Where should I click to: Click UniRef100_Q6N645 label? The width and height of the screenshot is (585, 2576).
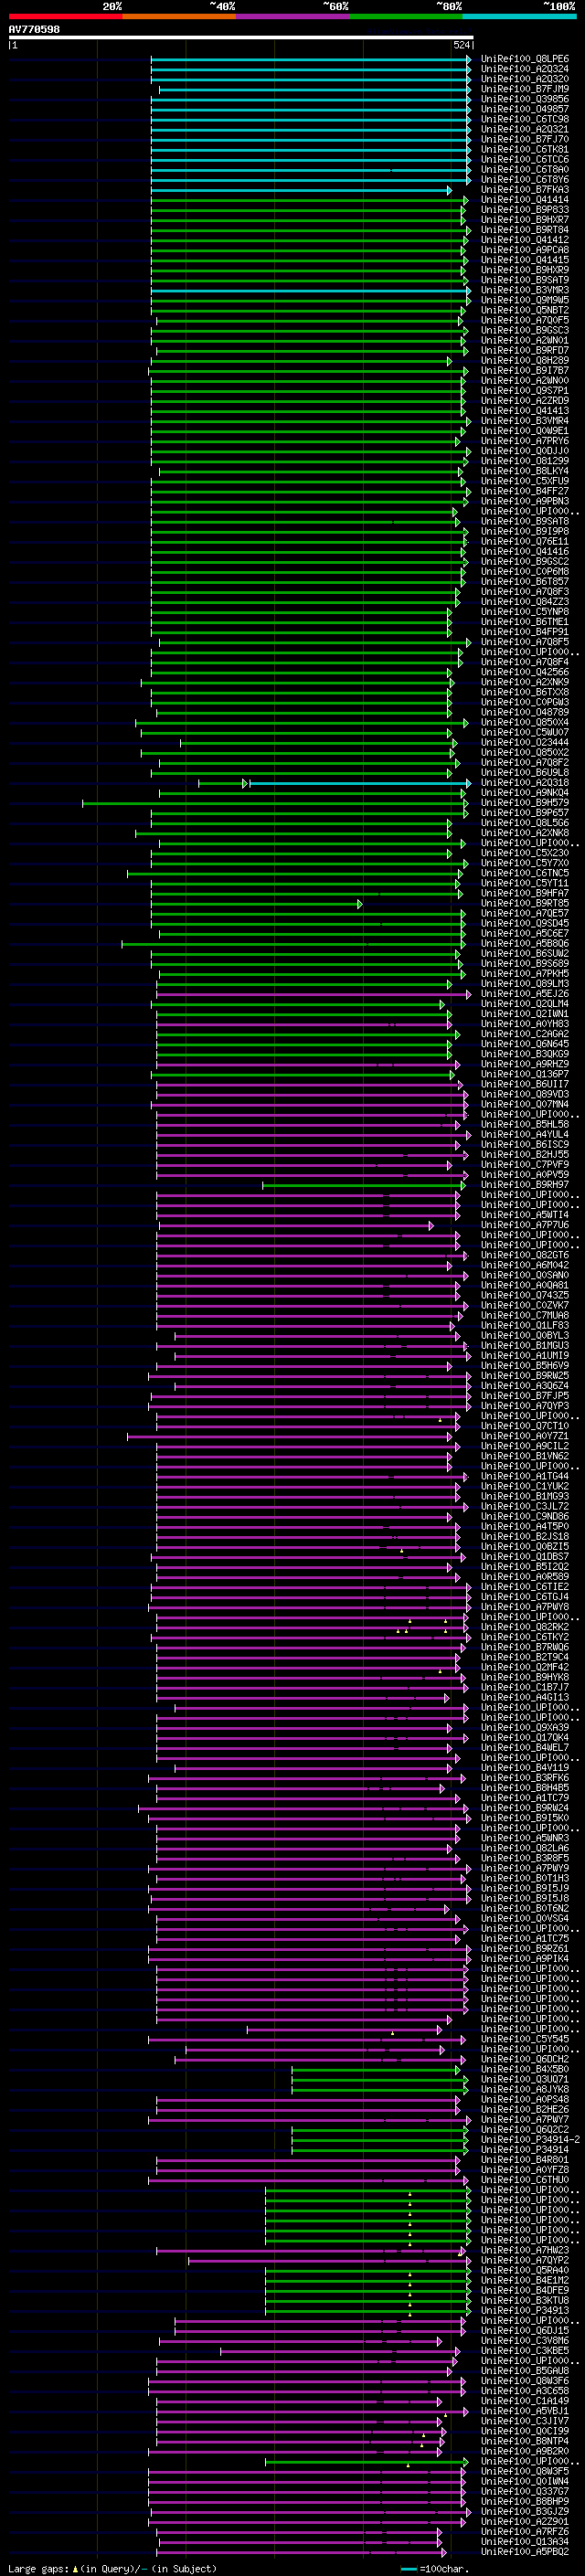524,1044
